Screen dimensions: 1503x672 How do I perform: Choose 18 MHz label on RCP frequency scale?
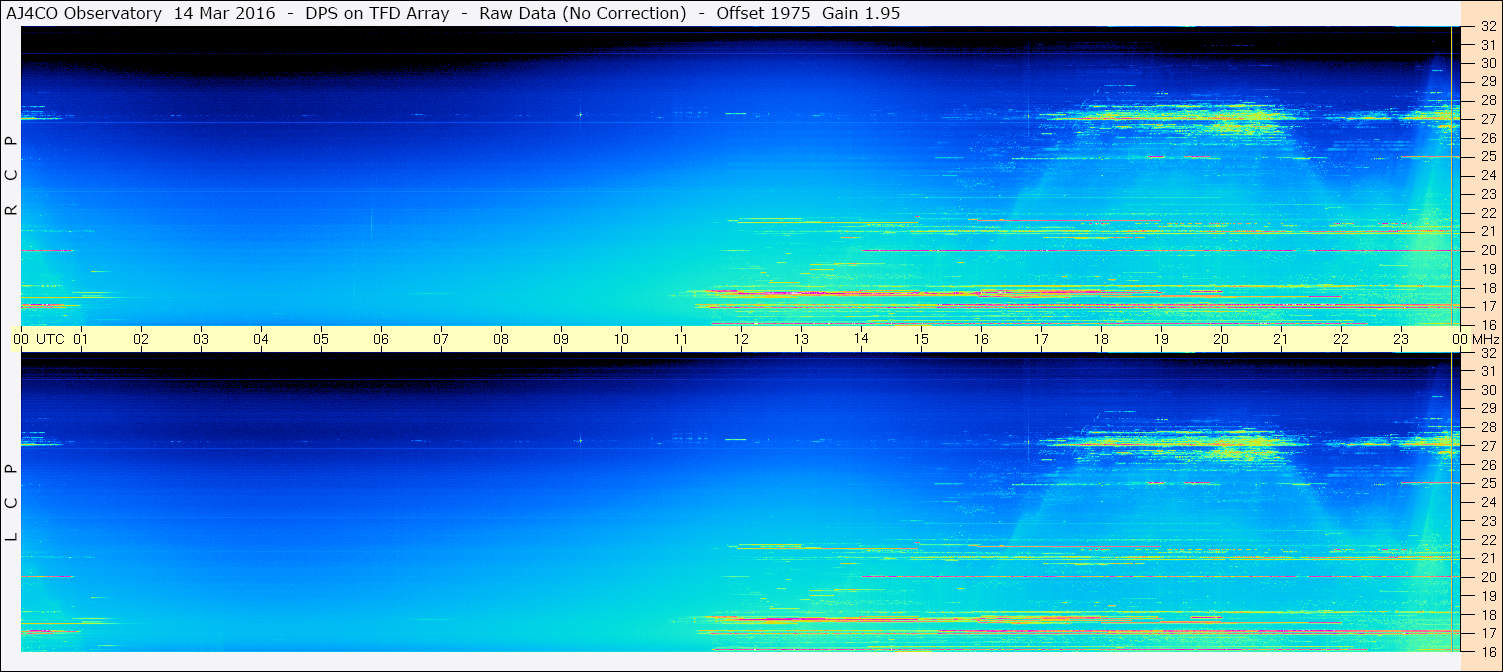pyautogui.click(x=1488, y=288)
